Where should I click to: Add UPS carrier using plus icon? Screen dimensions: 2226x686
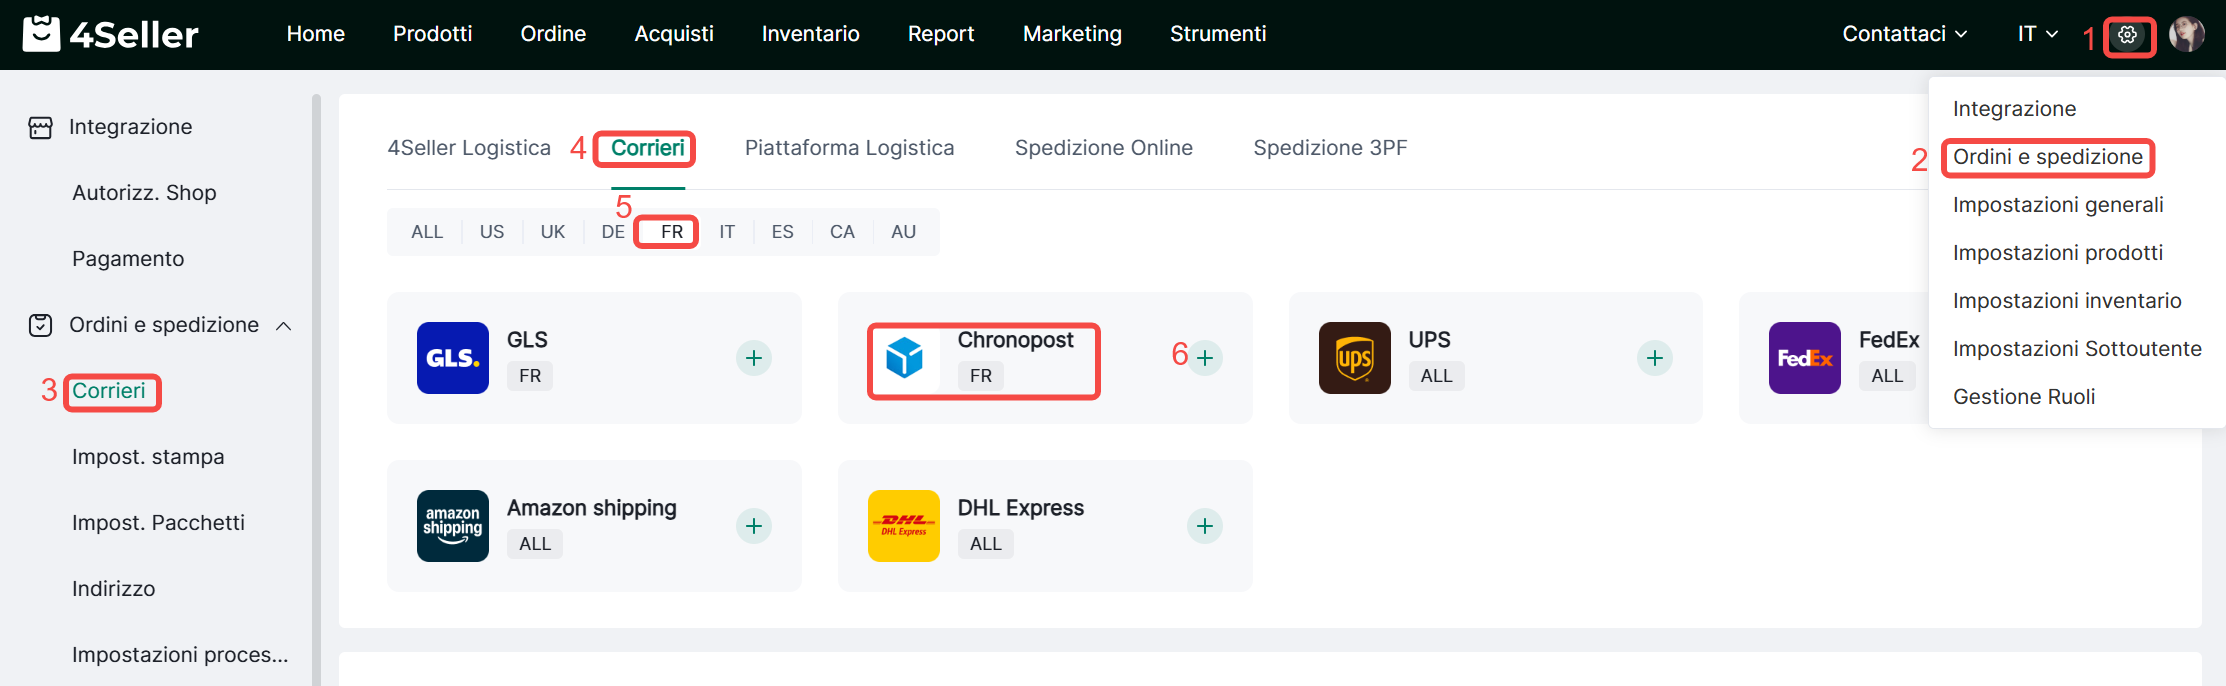coord(1655,358)
